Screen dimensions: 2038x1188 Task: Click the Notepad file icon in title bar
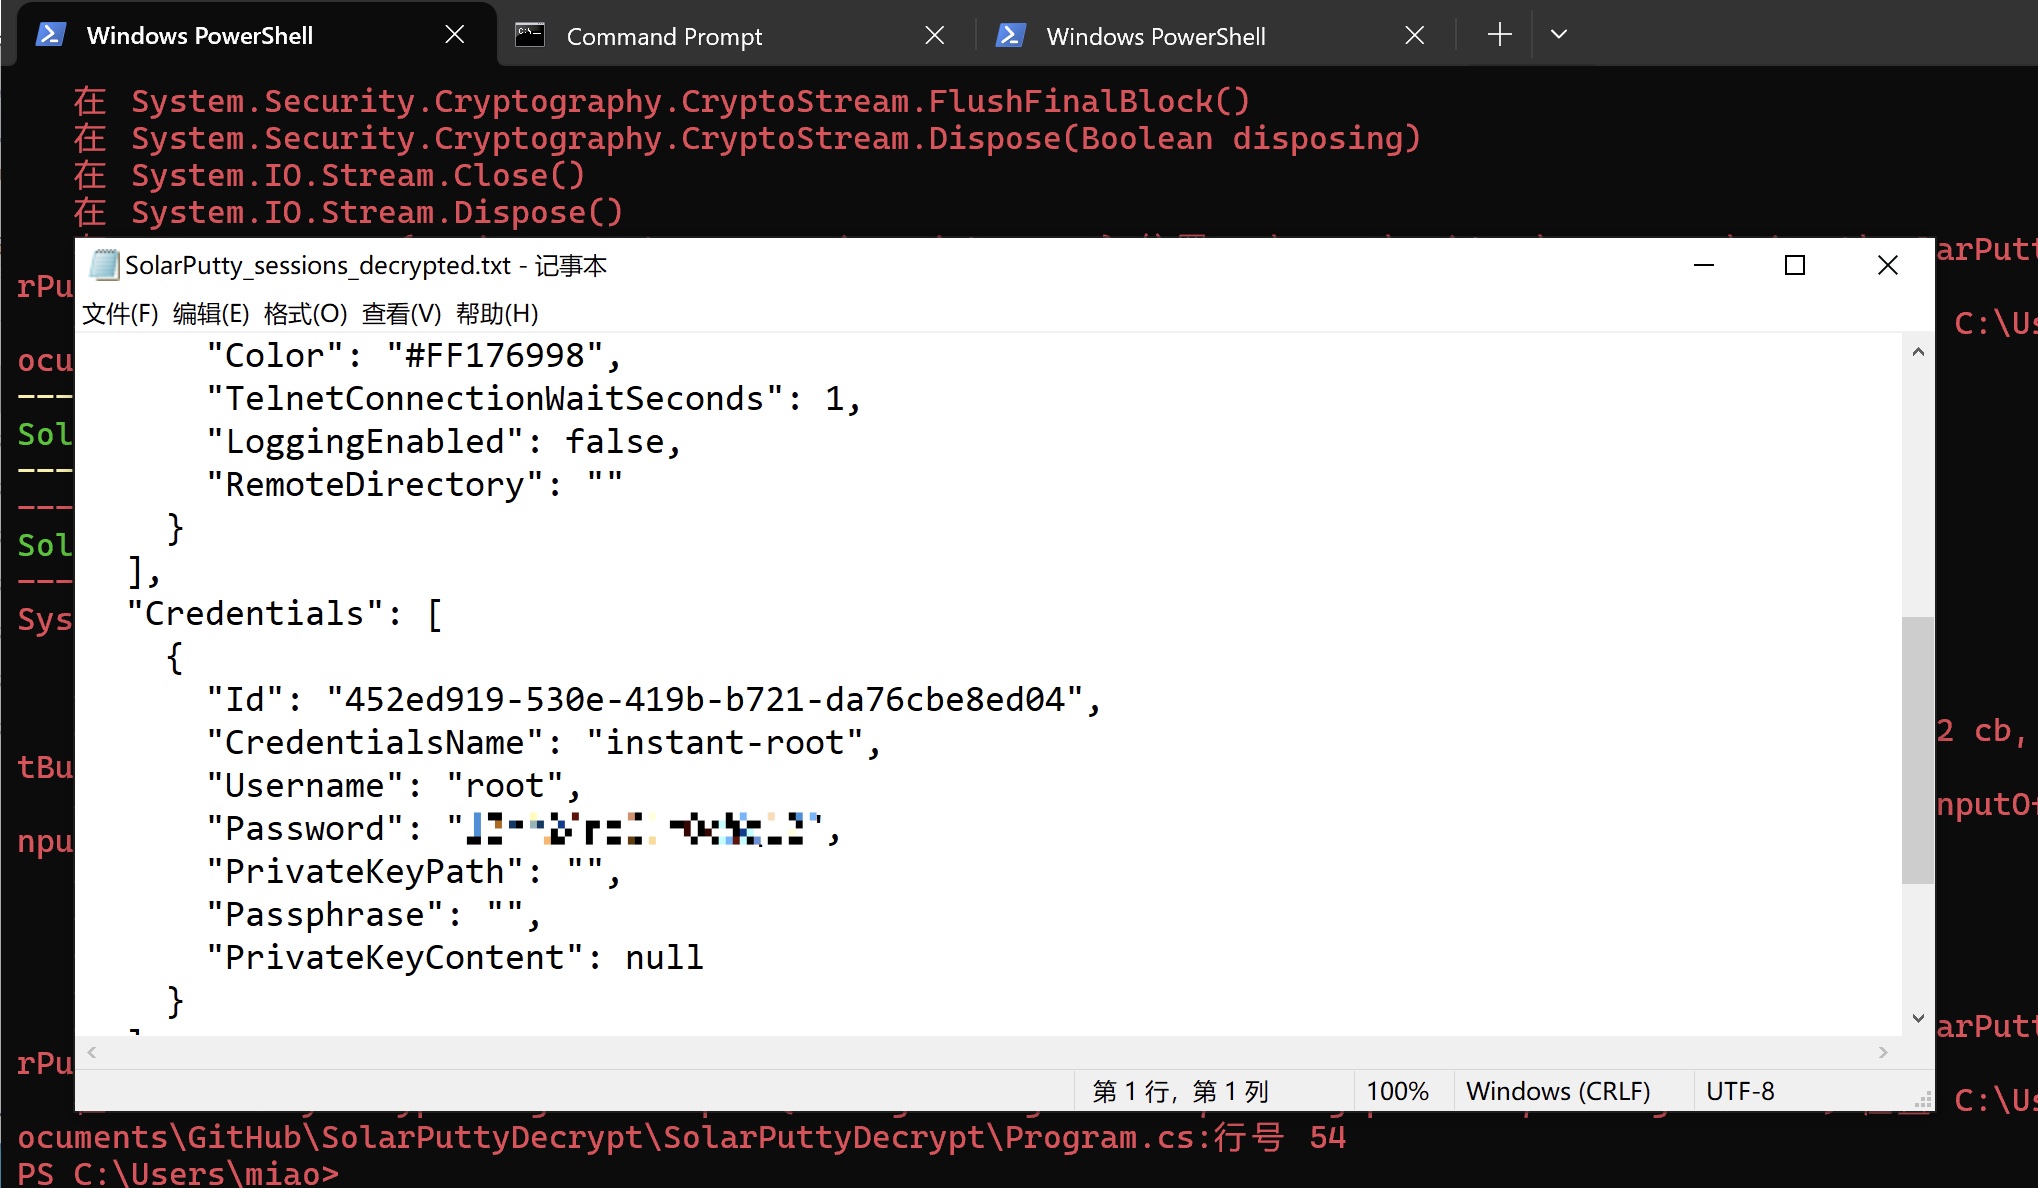[103, 265]
